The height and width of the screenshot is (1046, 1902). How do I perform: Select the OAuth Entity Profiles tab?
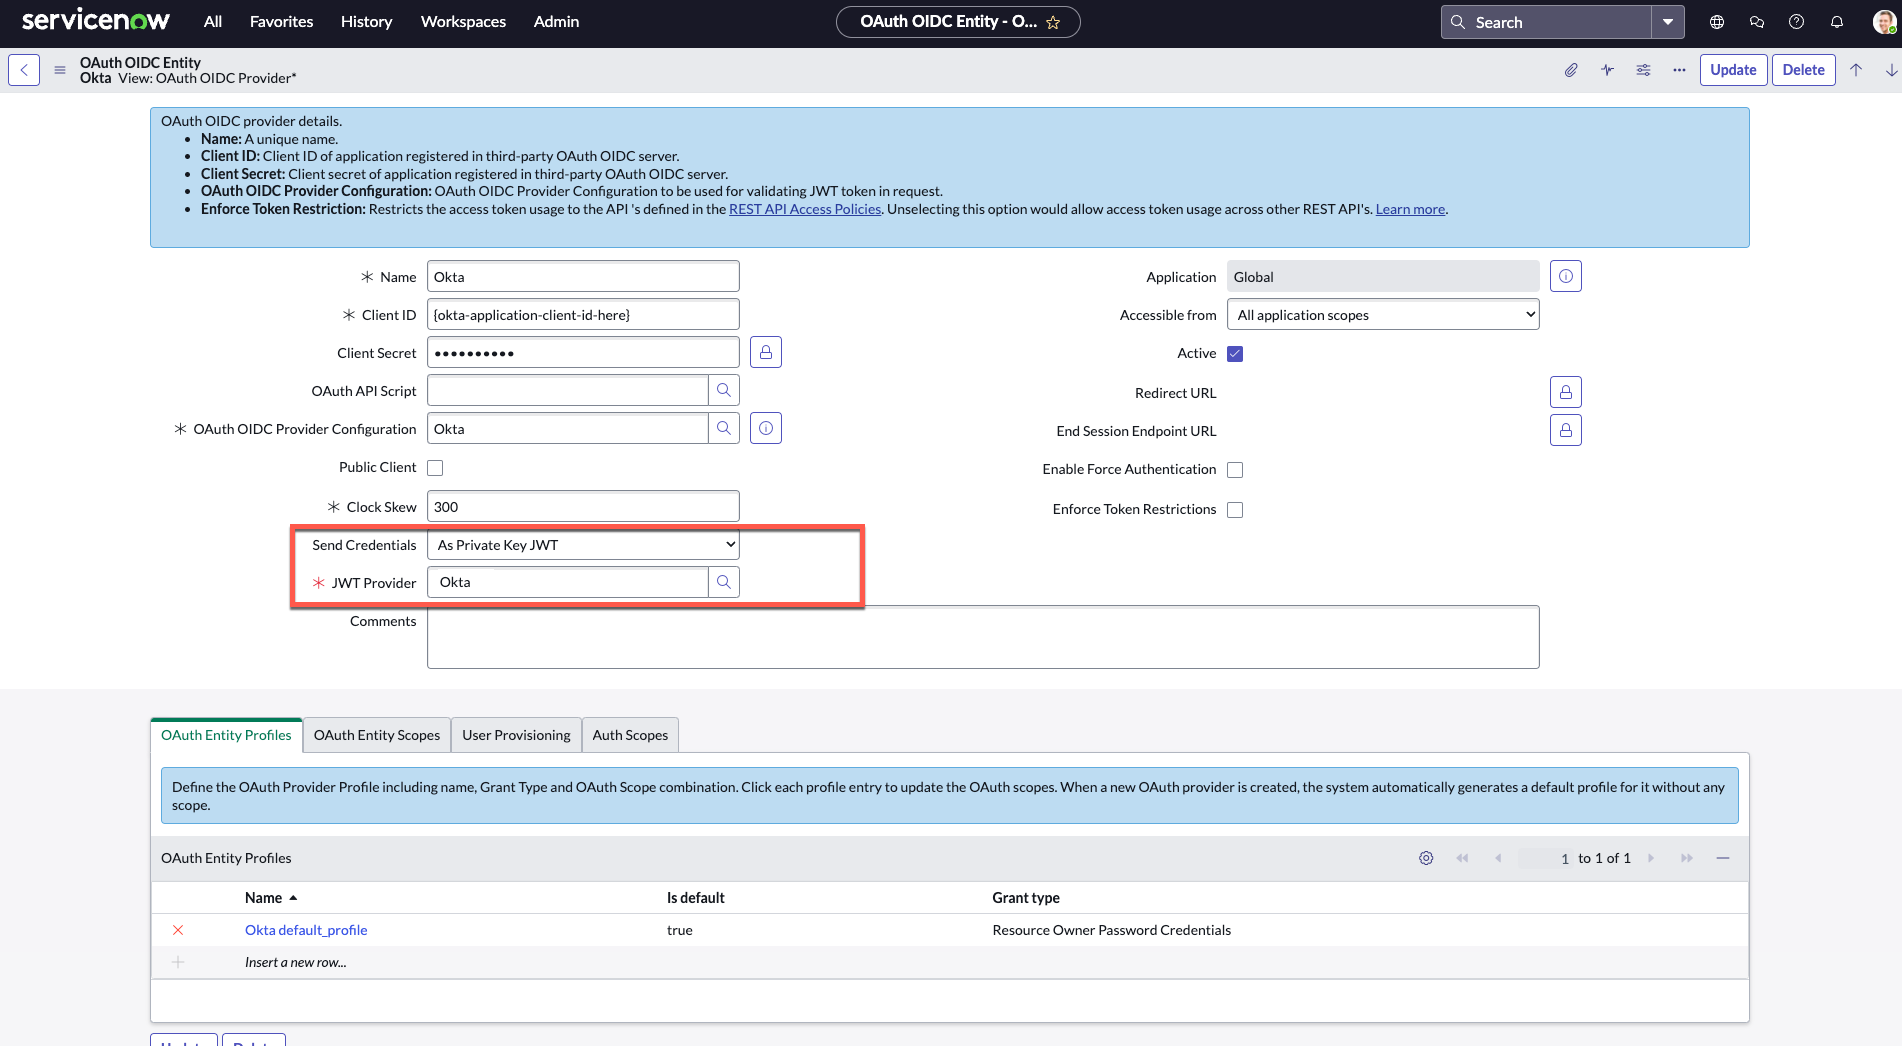[226, 735]
